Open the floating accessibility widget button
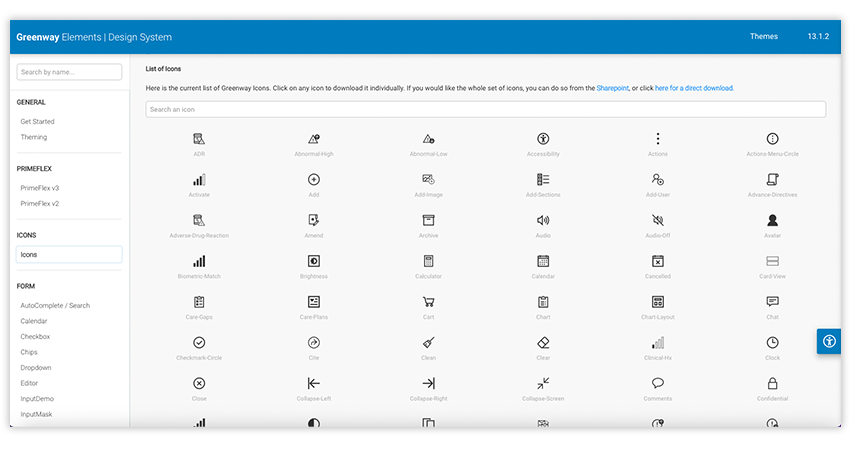Screen dimensions: 850x450 (x=829, y=341)
